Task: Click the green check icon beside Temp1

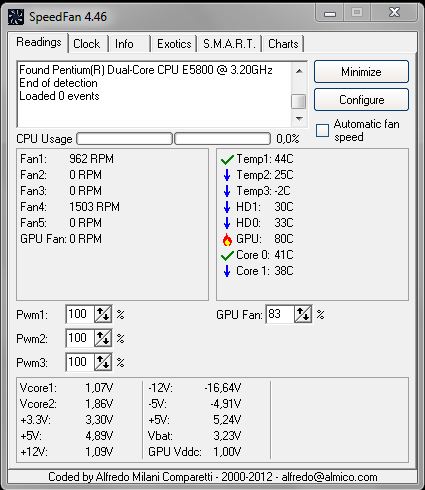Action: pos(227,159)
